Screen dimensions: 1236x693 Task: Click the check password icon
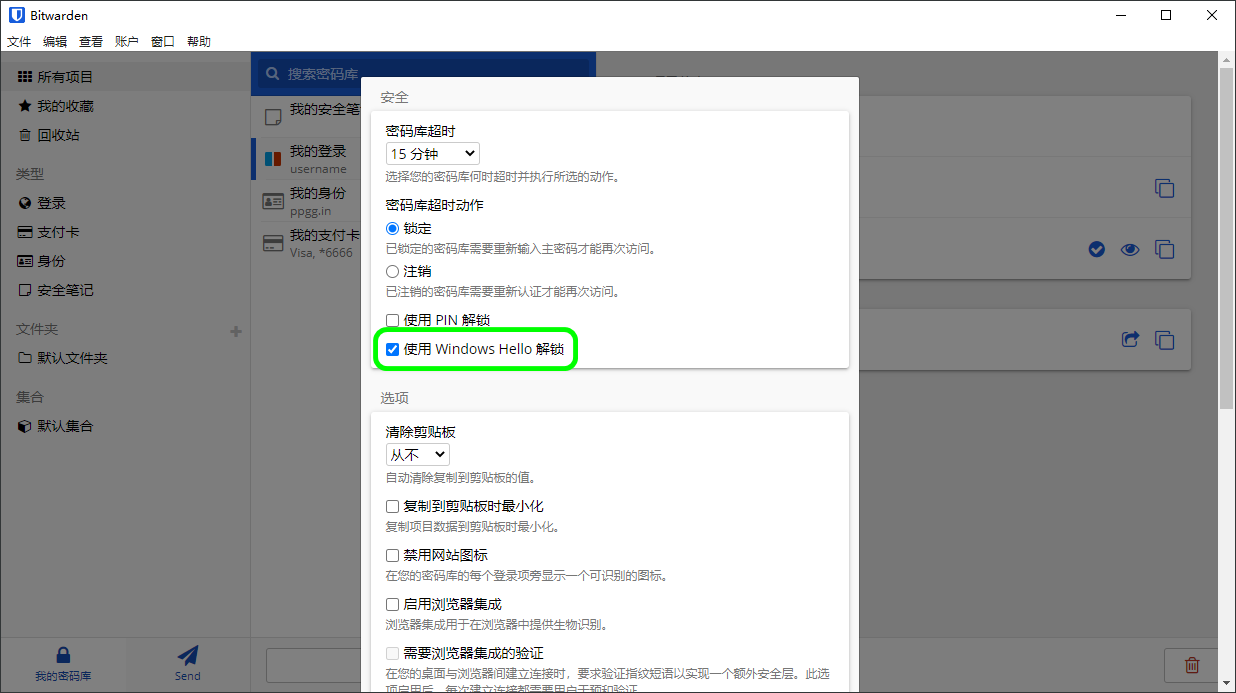click(x=1097, y=249)
